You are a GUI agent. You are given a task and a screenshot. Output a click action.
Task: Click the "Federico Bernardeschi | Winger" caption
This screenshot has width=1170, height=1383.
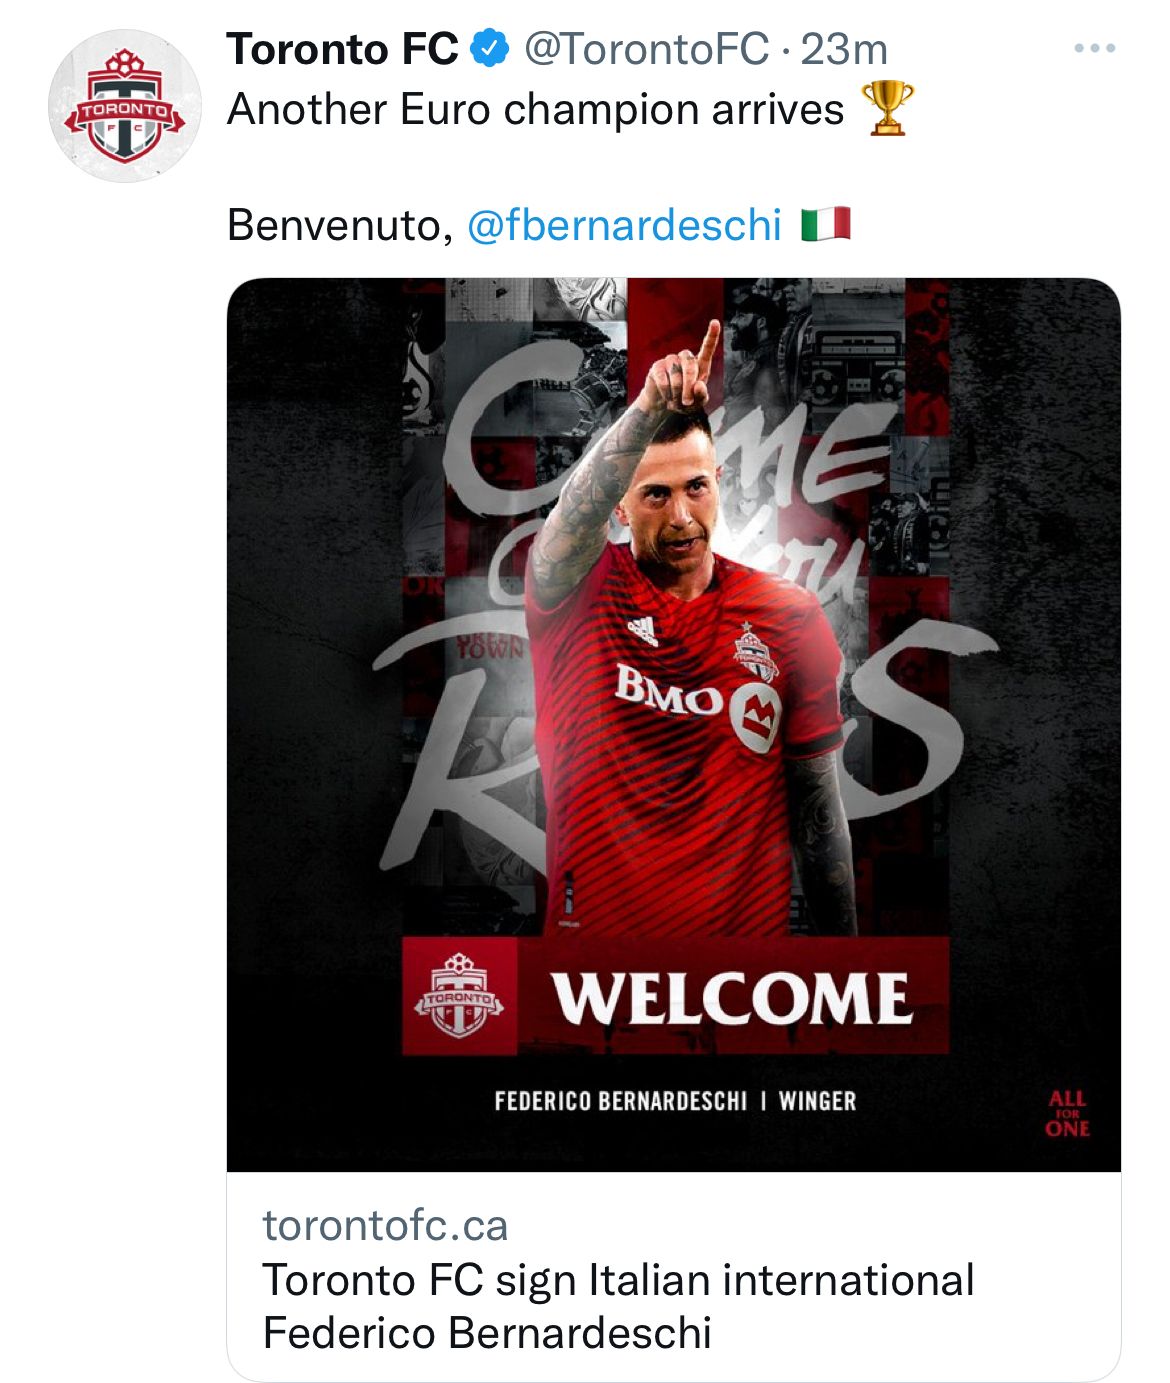tap(675, 1101)
